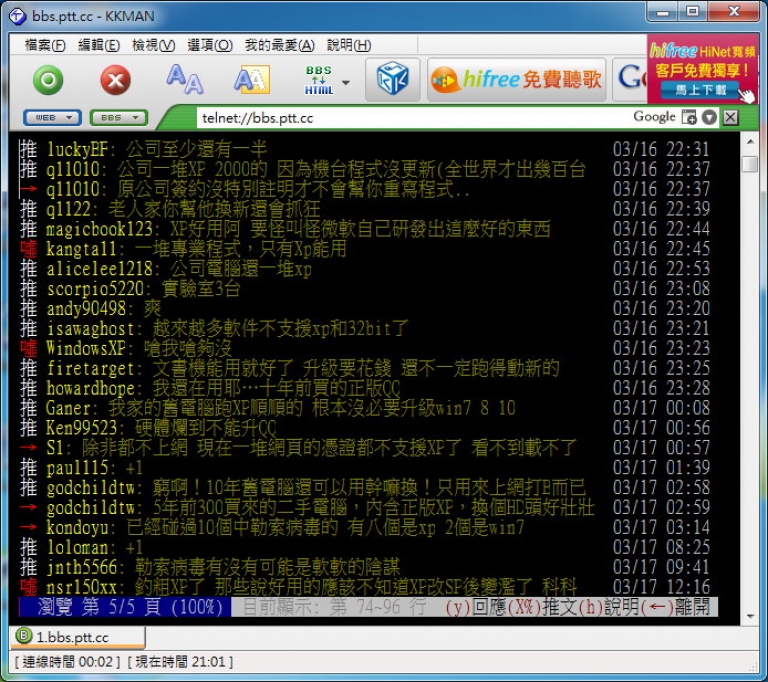Click the alicelee1218 comment line

(x=364, y=268)
